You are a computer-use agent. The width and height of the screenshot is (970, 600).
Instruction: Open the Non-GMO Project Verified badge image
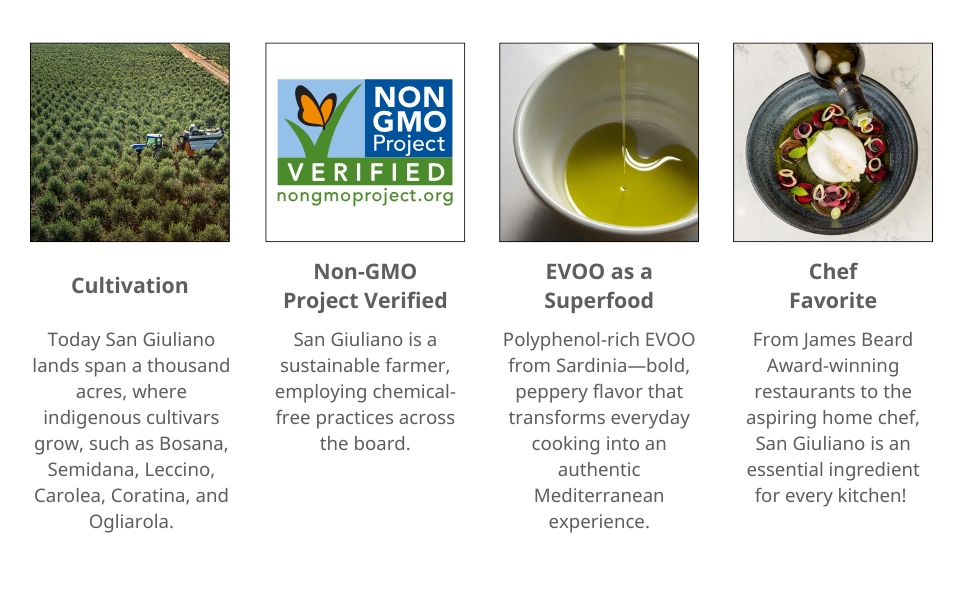pyautogui.click(x=365, y=142)
